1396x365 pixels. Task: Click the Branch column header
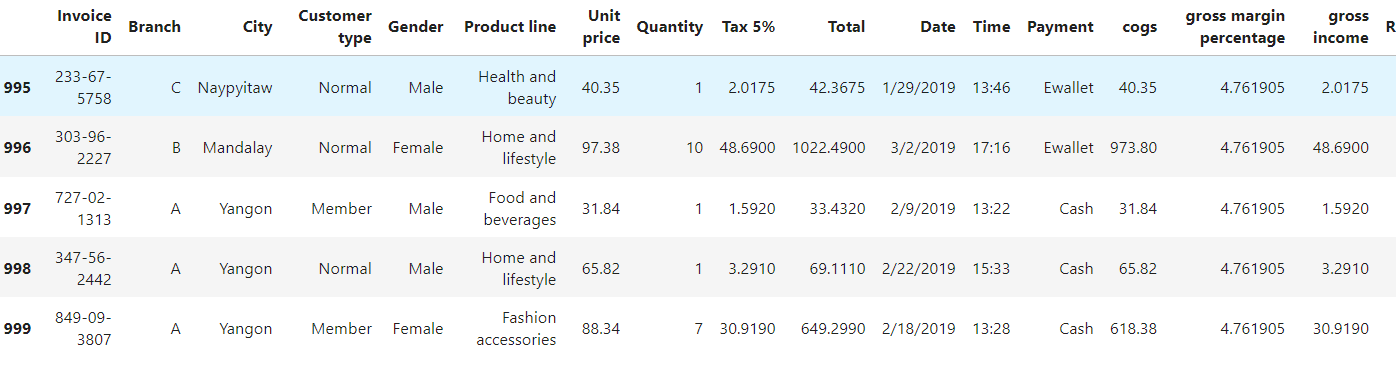coord(154,27)
